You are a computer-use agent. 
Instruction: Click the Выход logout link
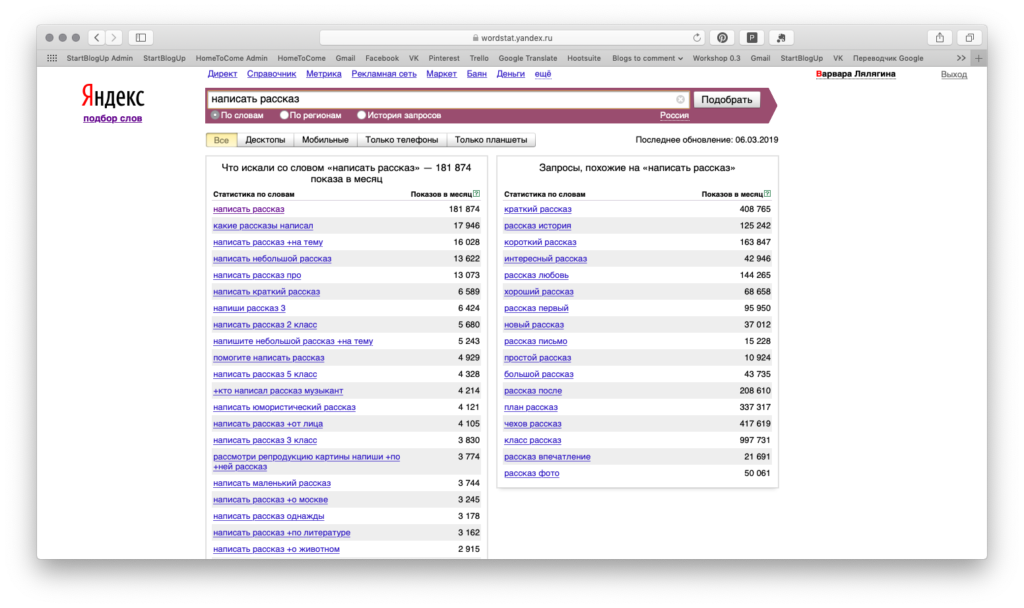953,74
